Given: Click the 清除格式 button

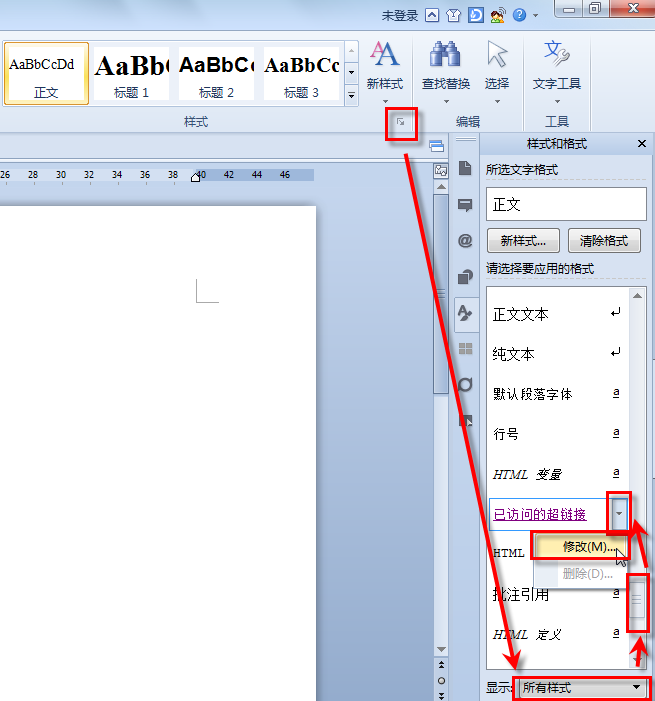Looking at the screenshot, I should pos(604,241).
